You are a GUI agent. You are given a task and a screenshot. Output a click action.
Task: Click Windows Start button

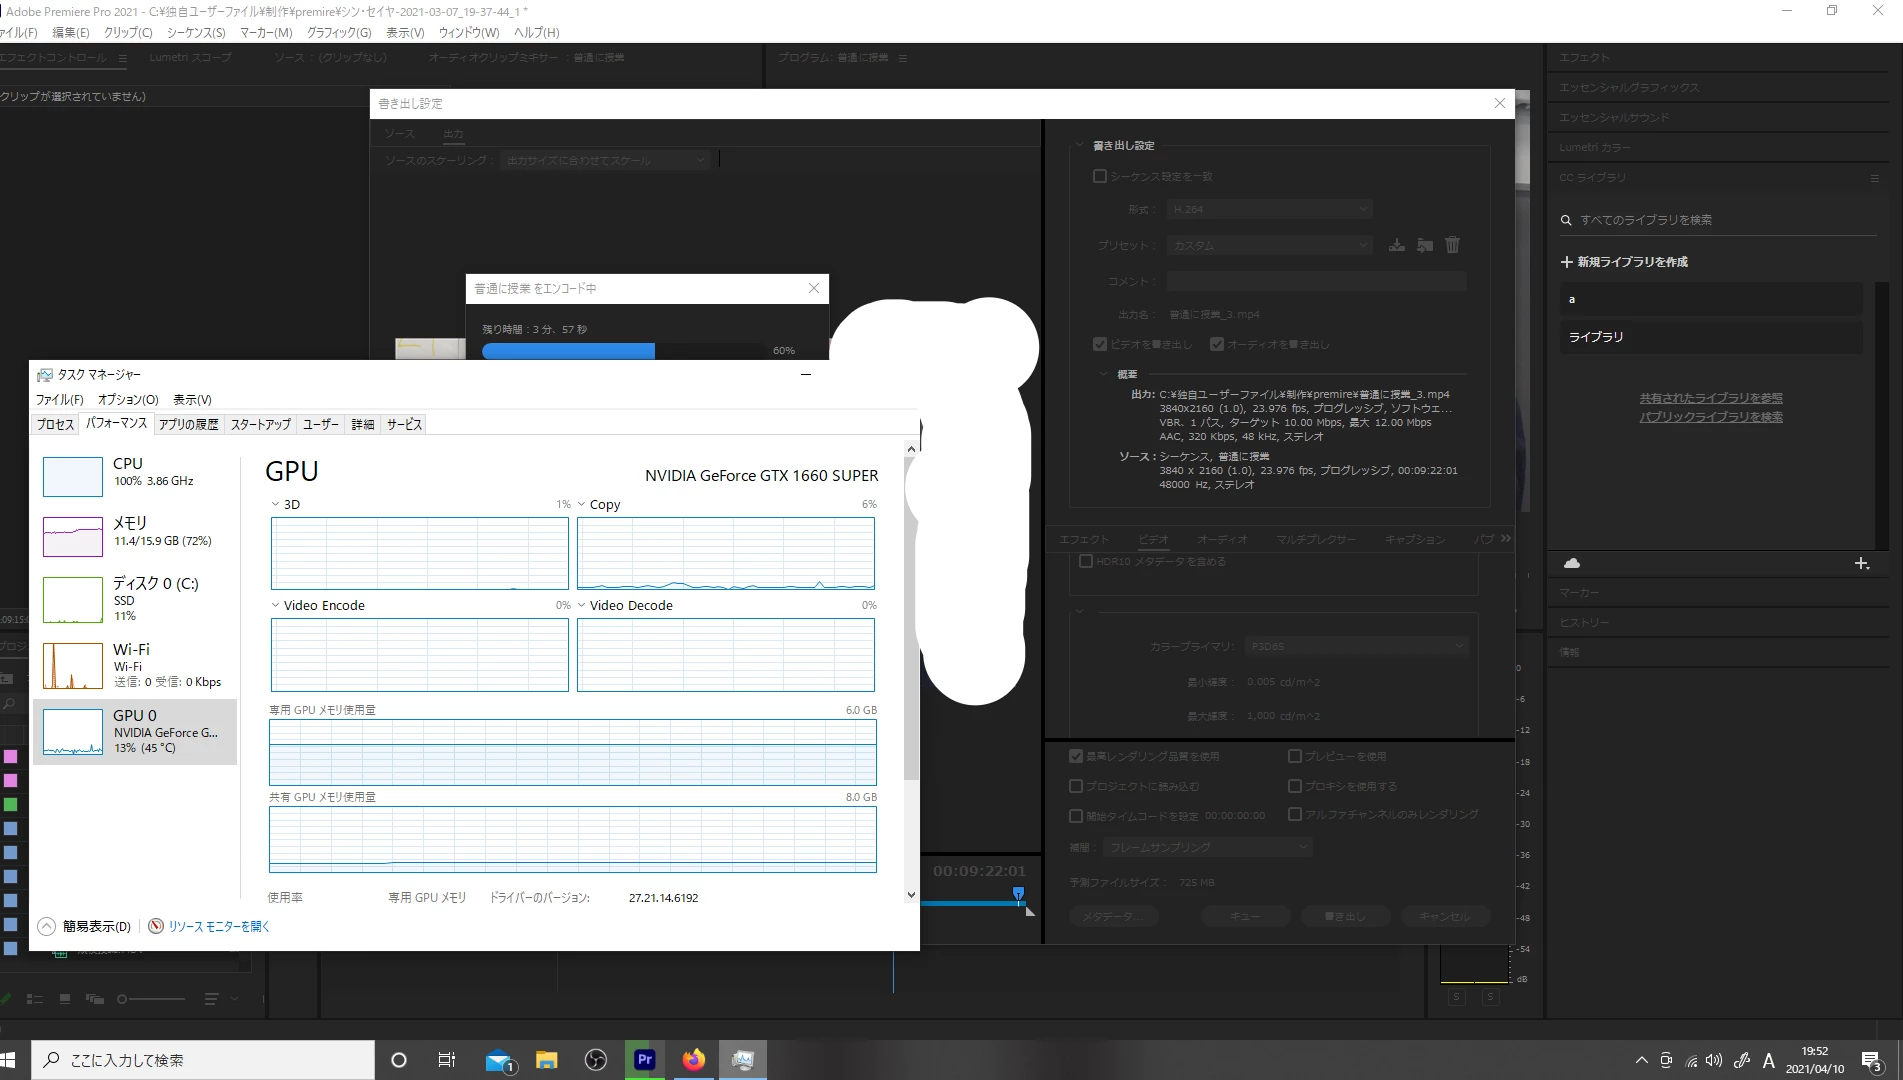(10, 1060)
